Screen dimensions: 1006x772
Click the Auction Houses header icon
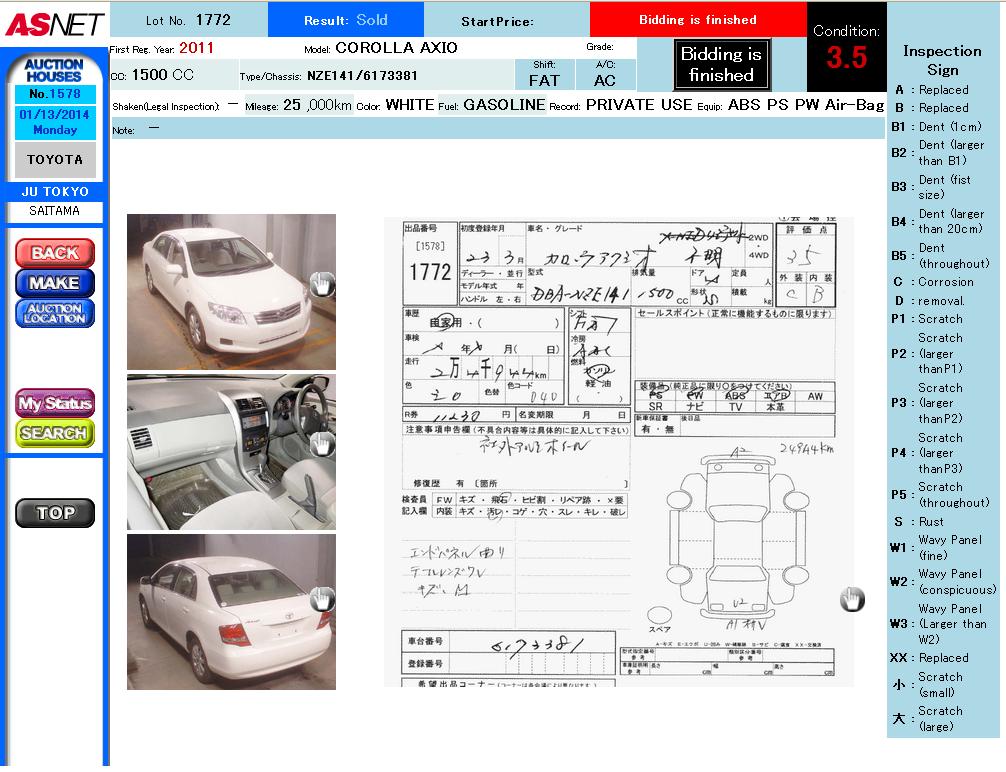click(55, 70)
